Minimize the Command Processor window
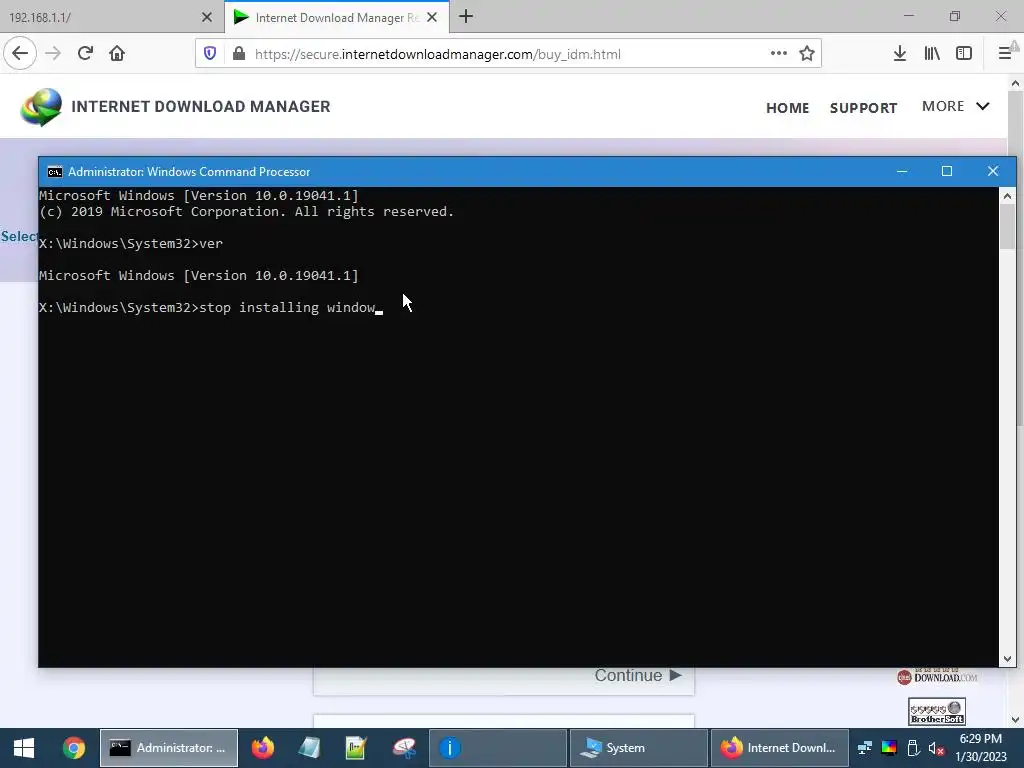Image resolution: width=1024 pixels, height=768 pixels. pyautogui.click(x=902, y=171)
